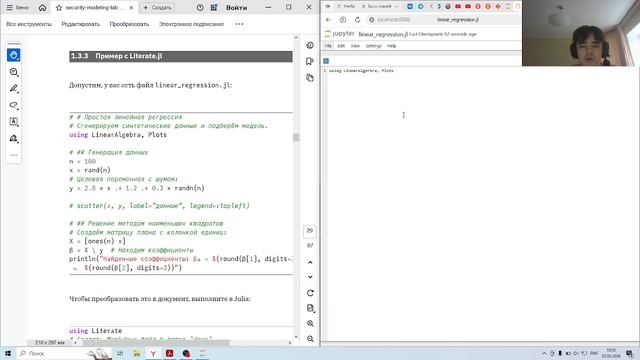The width and height of the screenshot is (640, 360).
Task: Select the highlighter pen tool
Action: pyautogui.click(x=13, y=89)
